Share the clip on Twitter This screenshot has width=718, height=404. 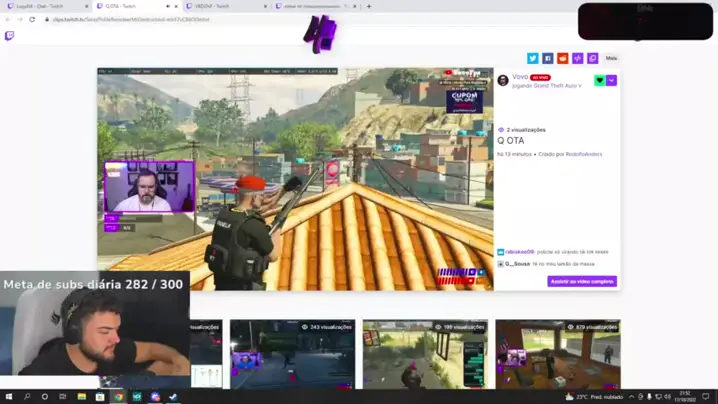[532, 59]
